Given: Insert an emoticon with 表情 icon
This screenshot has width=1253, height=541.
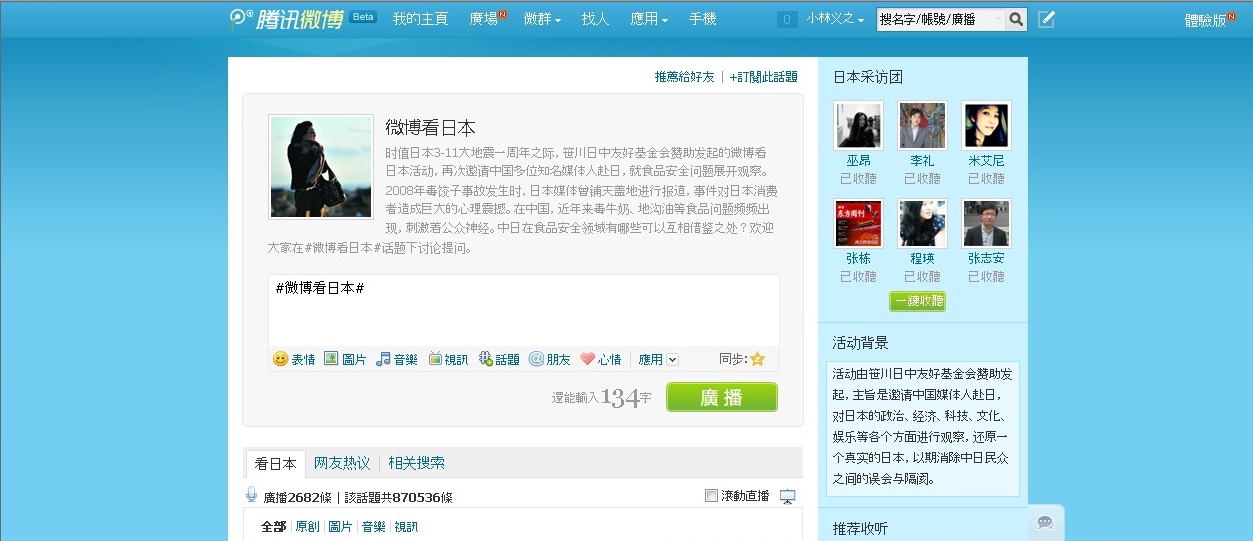Looking at the screenshot, I should 294,359.
